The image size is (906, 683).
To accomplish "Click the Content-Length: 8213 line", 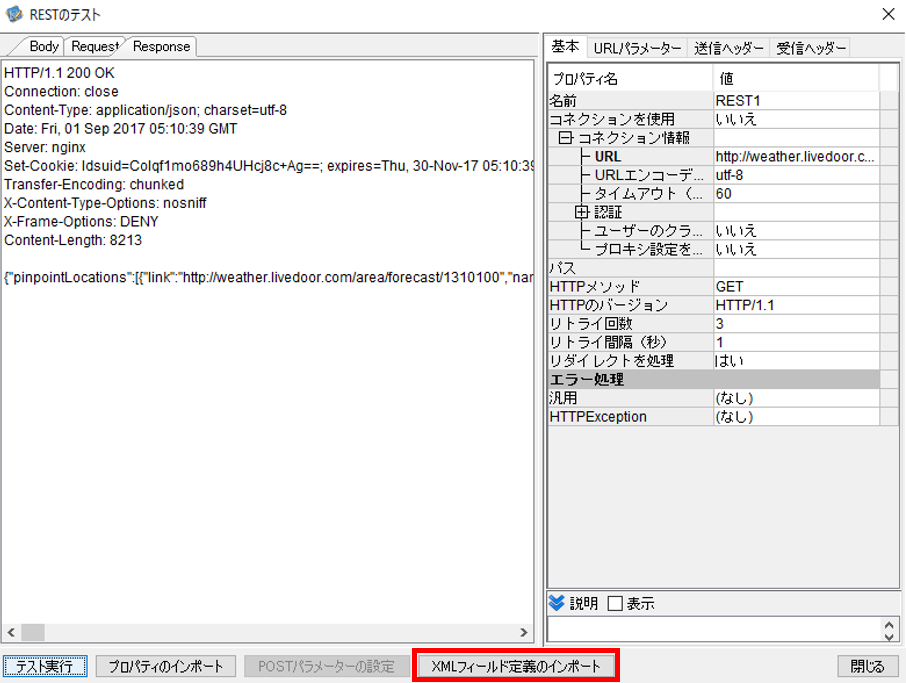I will (73, 240).
